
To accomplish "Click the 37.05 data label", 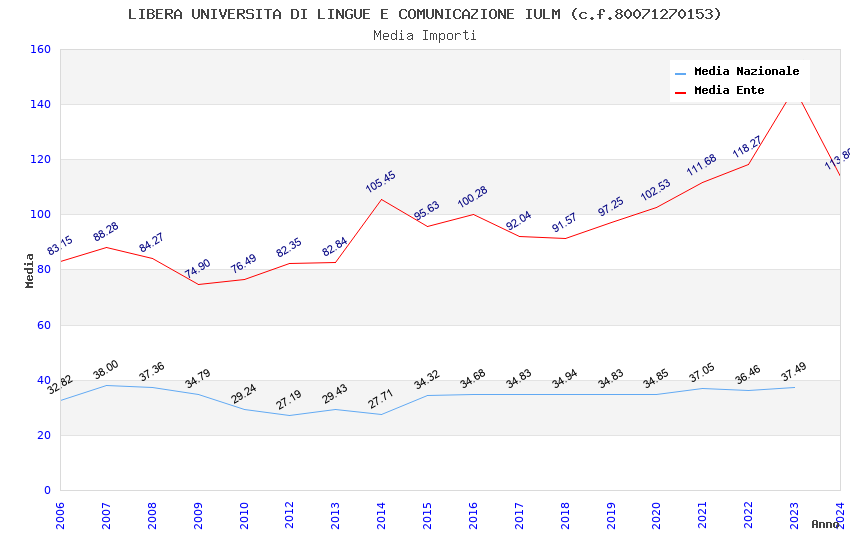I will click(702, 373).
